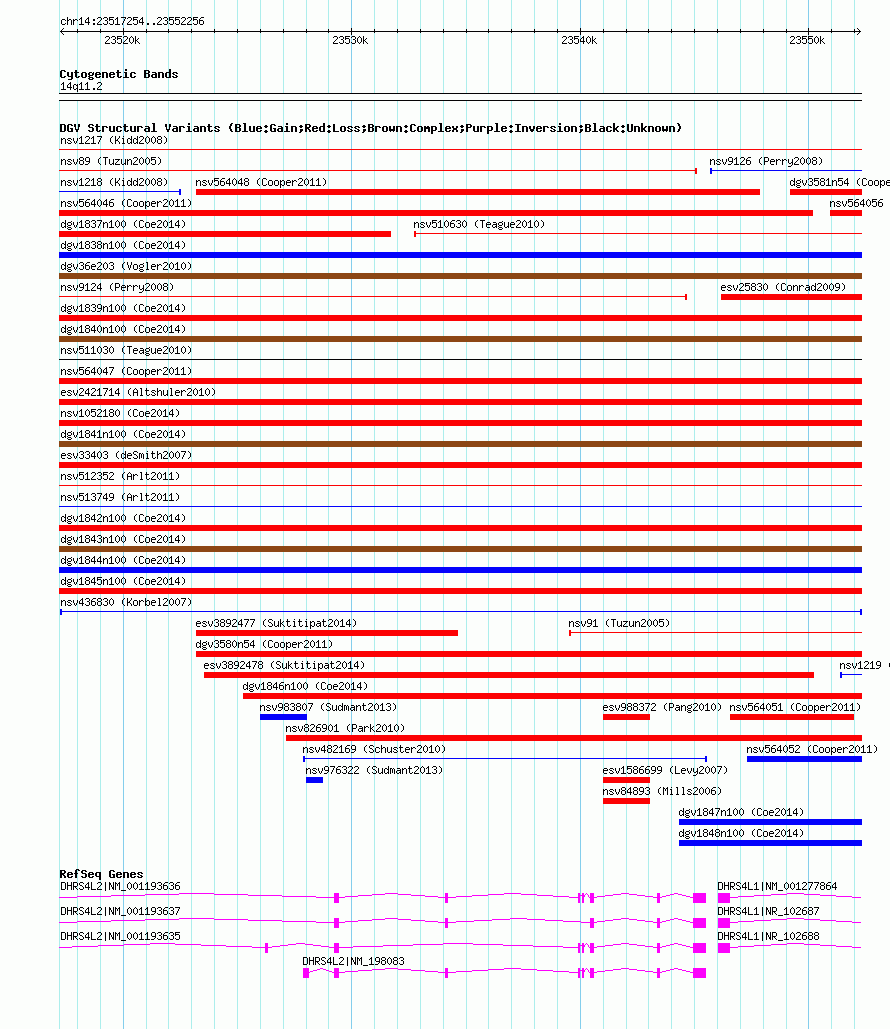Select the 23530k ruler tick label
The height and width of the screenshot is (1029, 890).
(x=350, y=40)
